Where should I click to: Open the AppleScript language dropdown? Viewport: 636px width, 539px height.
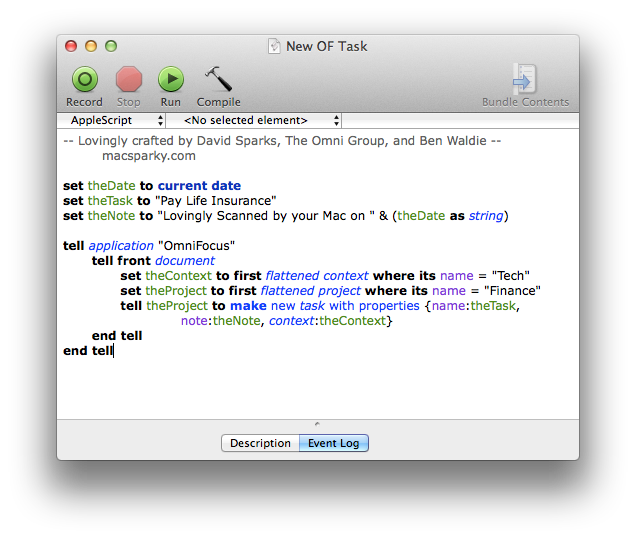(x=112, y=120)
